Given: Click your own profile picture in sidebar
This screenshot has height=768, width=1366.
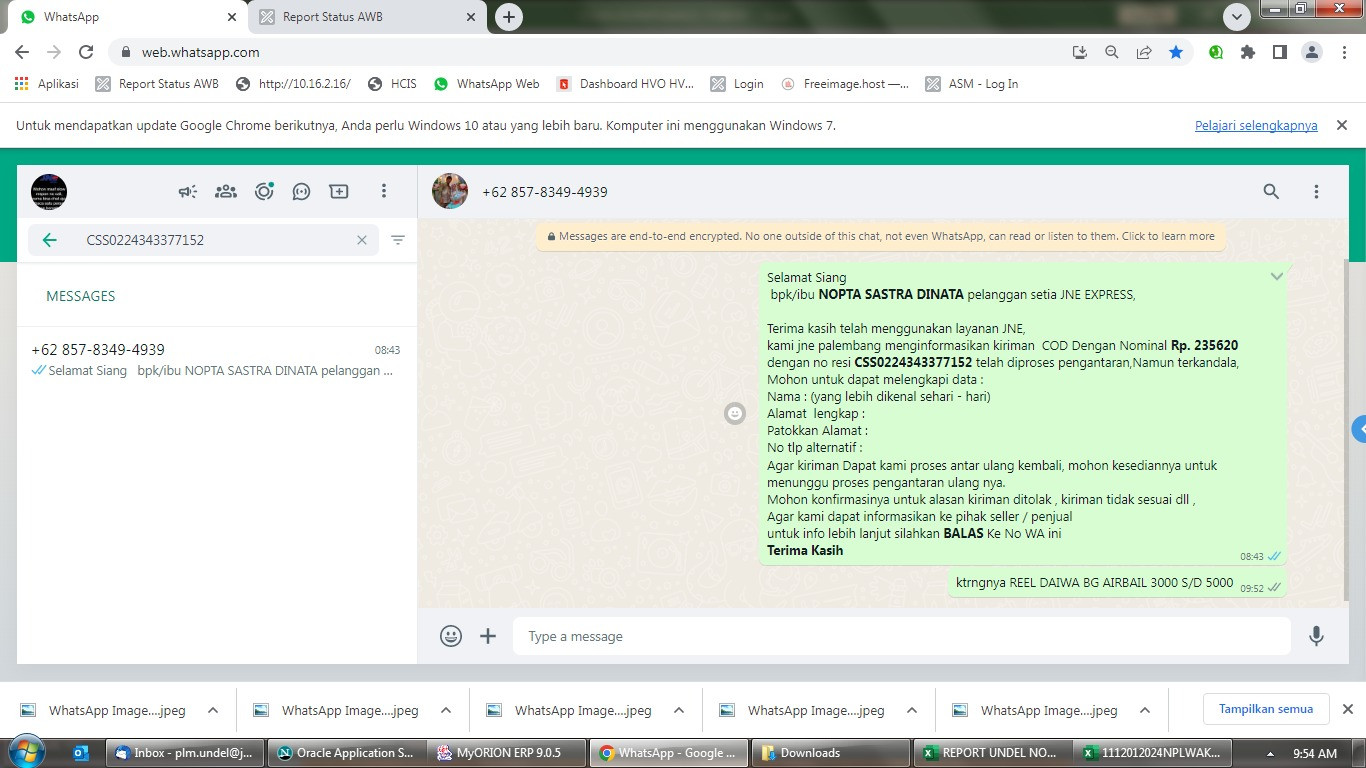Looking at the screenshot, I should click(x=49, y=191).
